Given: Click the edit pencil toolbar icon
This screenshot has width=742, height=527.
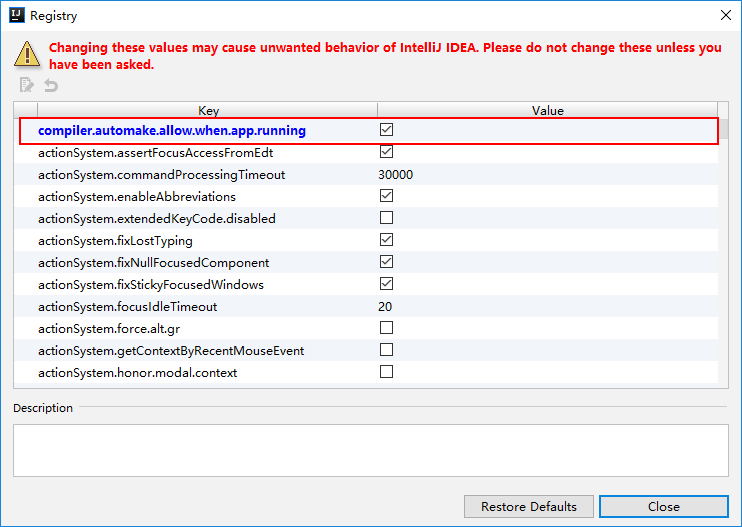Looking at the screenshot, I should click(27, 86).
